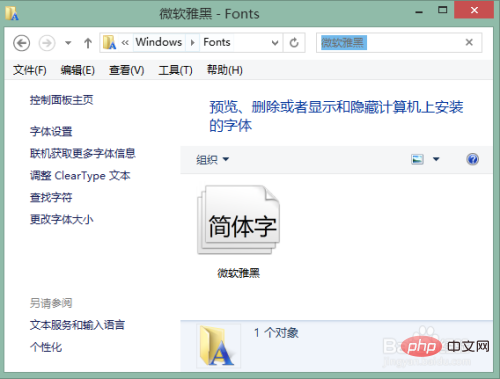Select Fonts in the address path
Image resolution: width=500 pixels, height=379 pixels.
pos(217,42)
